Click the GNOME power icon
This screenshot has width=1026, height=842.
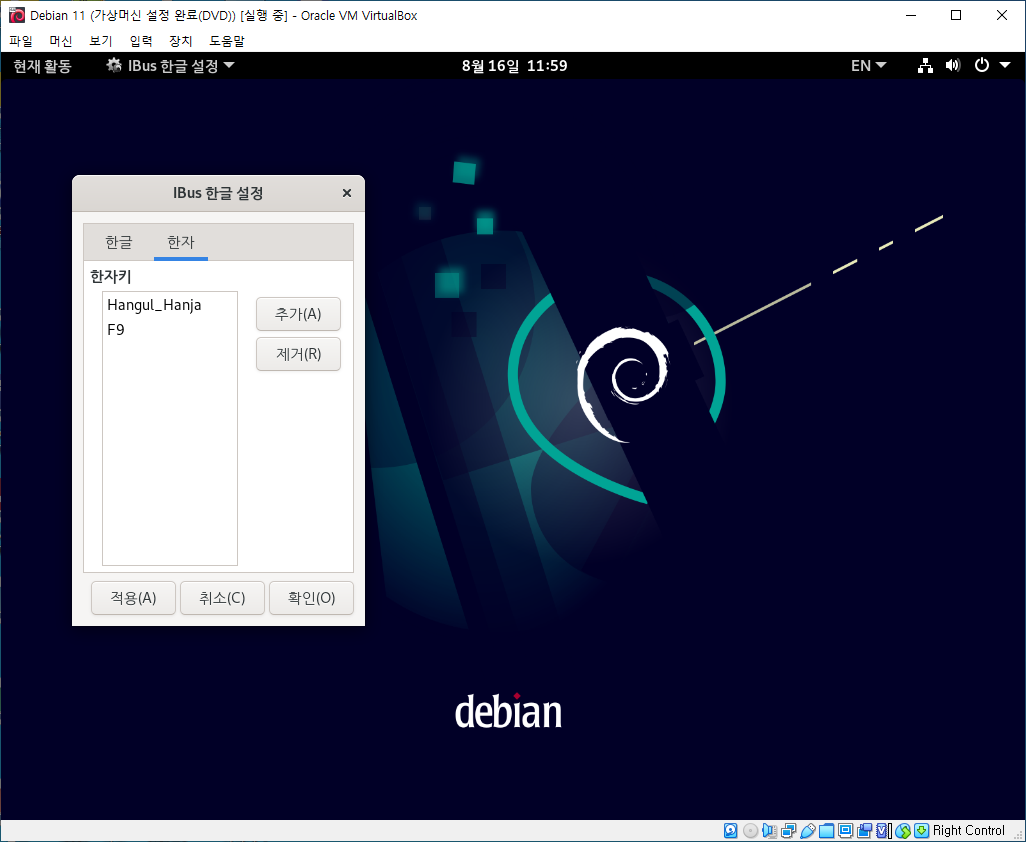982,65
